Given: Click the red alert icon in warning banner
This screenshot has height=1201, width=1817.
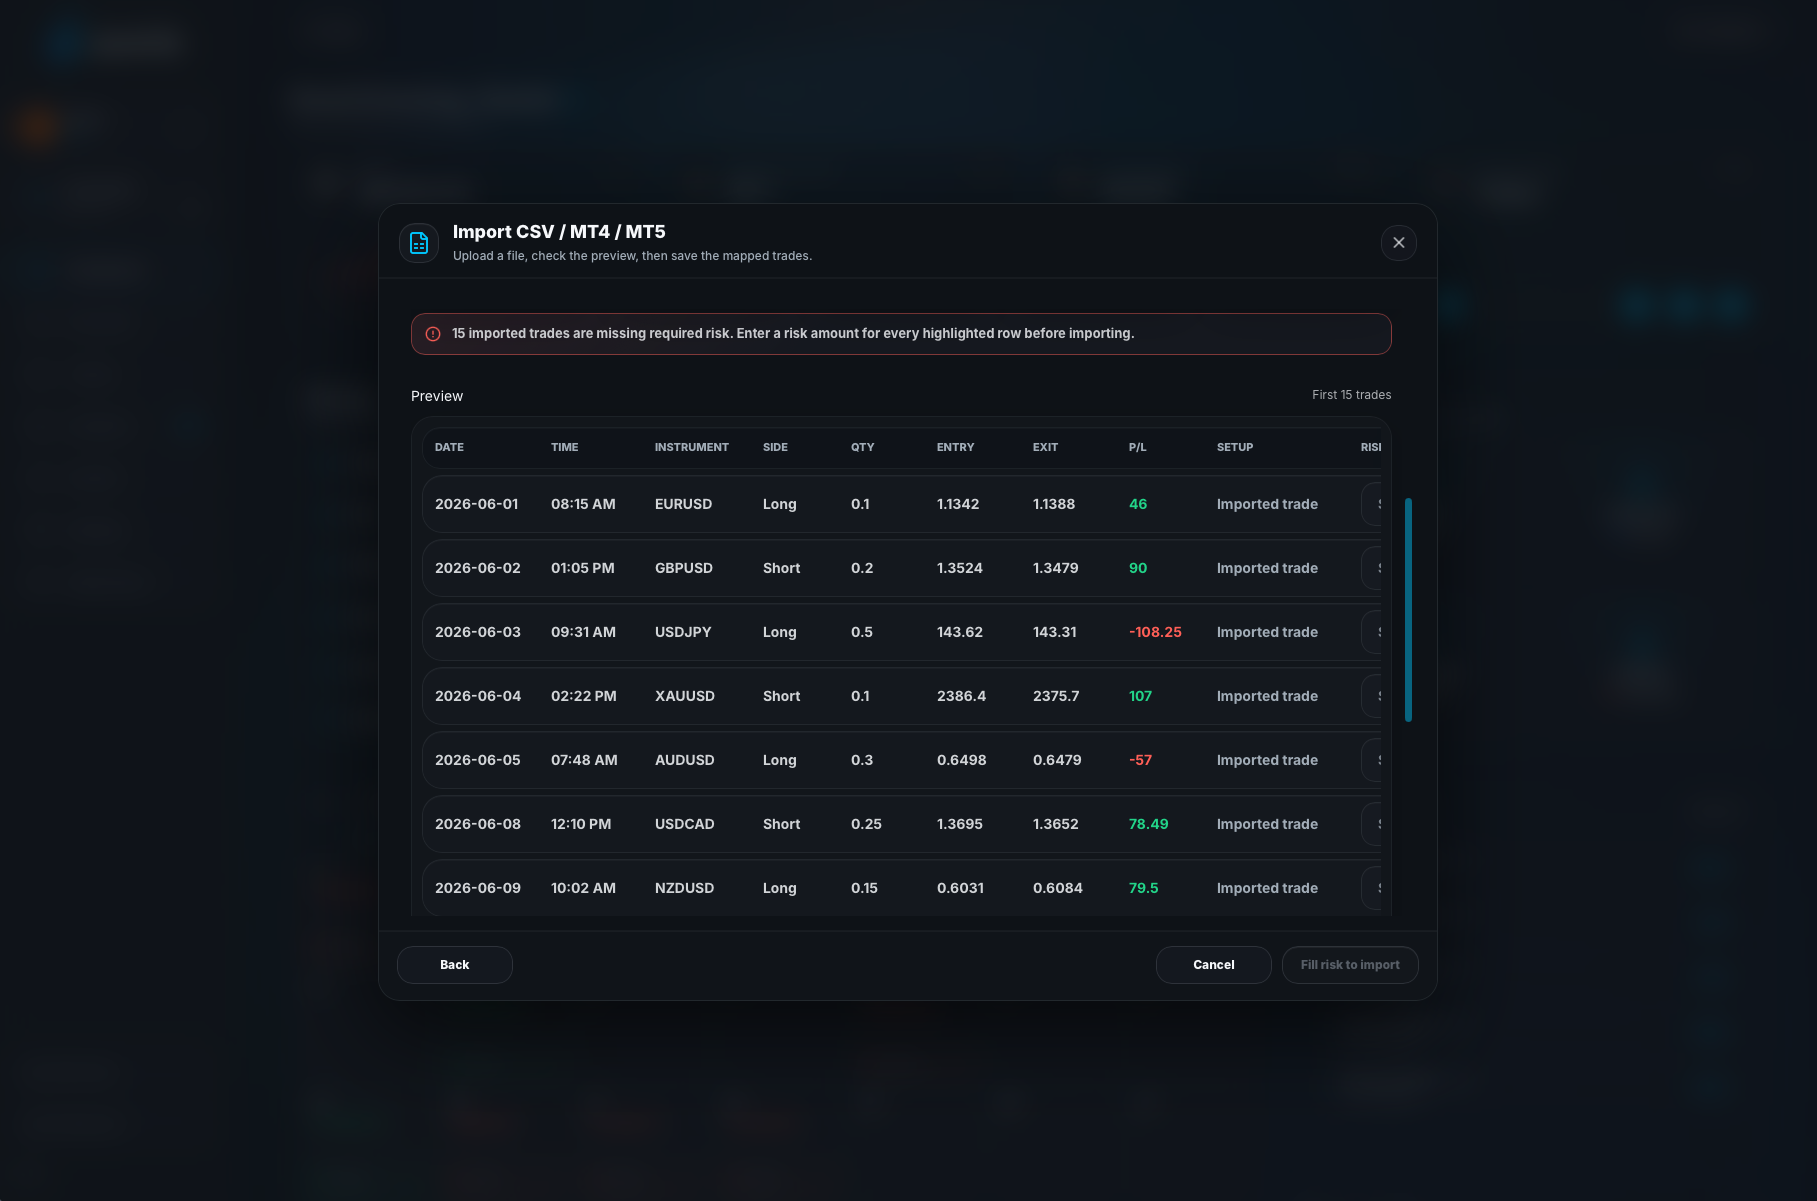Looking at the screenshot, I should [x=433, y=334].
